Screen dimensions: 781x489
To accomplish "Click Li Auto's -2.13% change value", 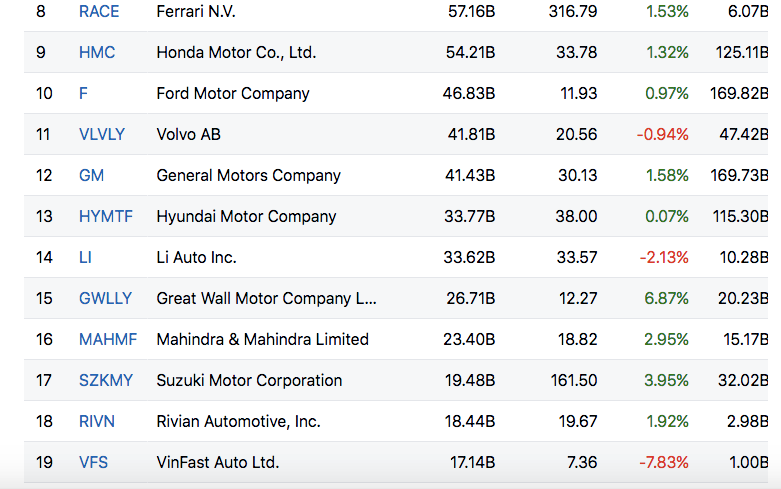I will 664,257.
